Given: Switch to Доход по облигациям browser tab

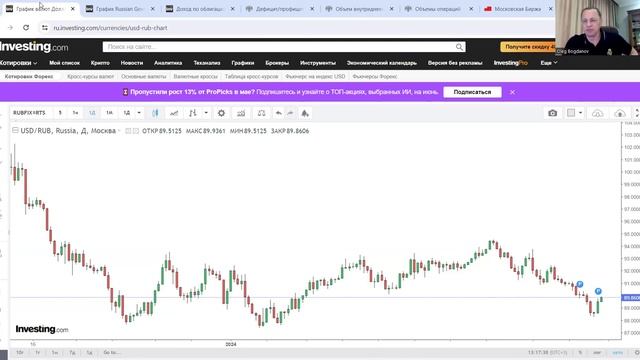Looking at the screenshot, I should pyautogui.click(x=199, y=9).
